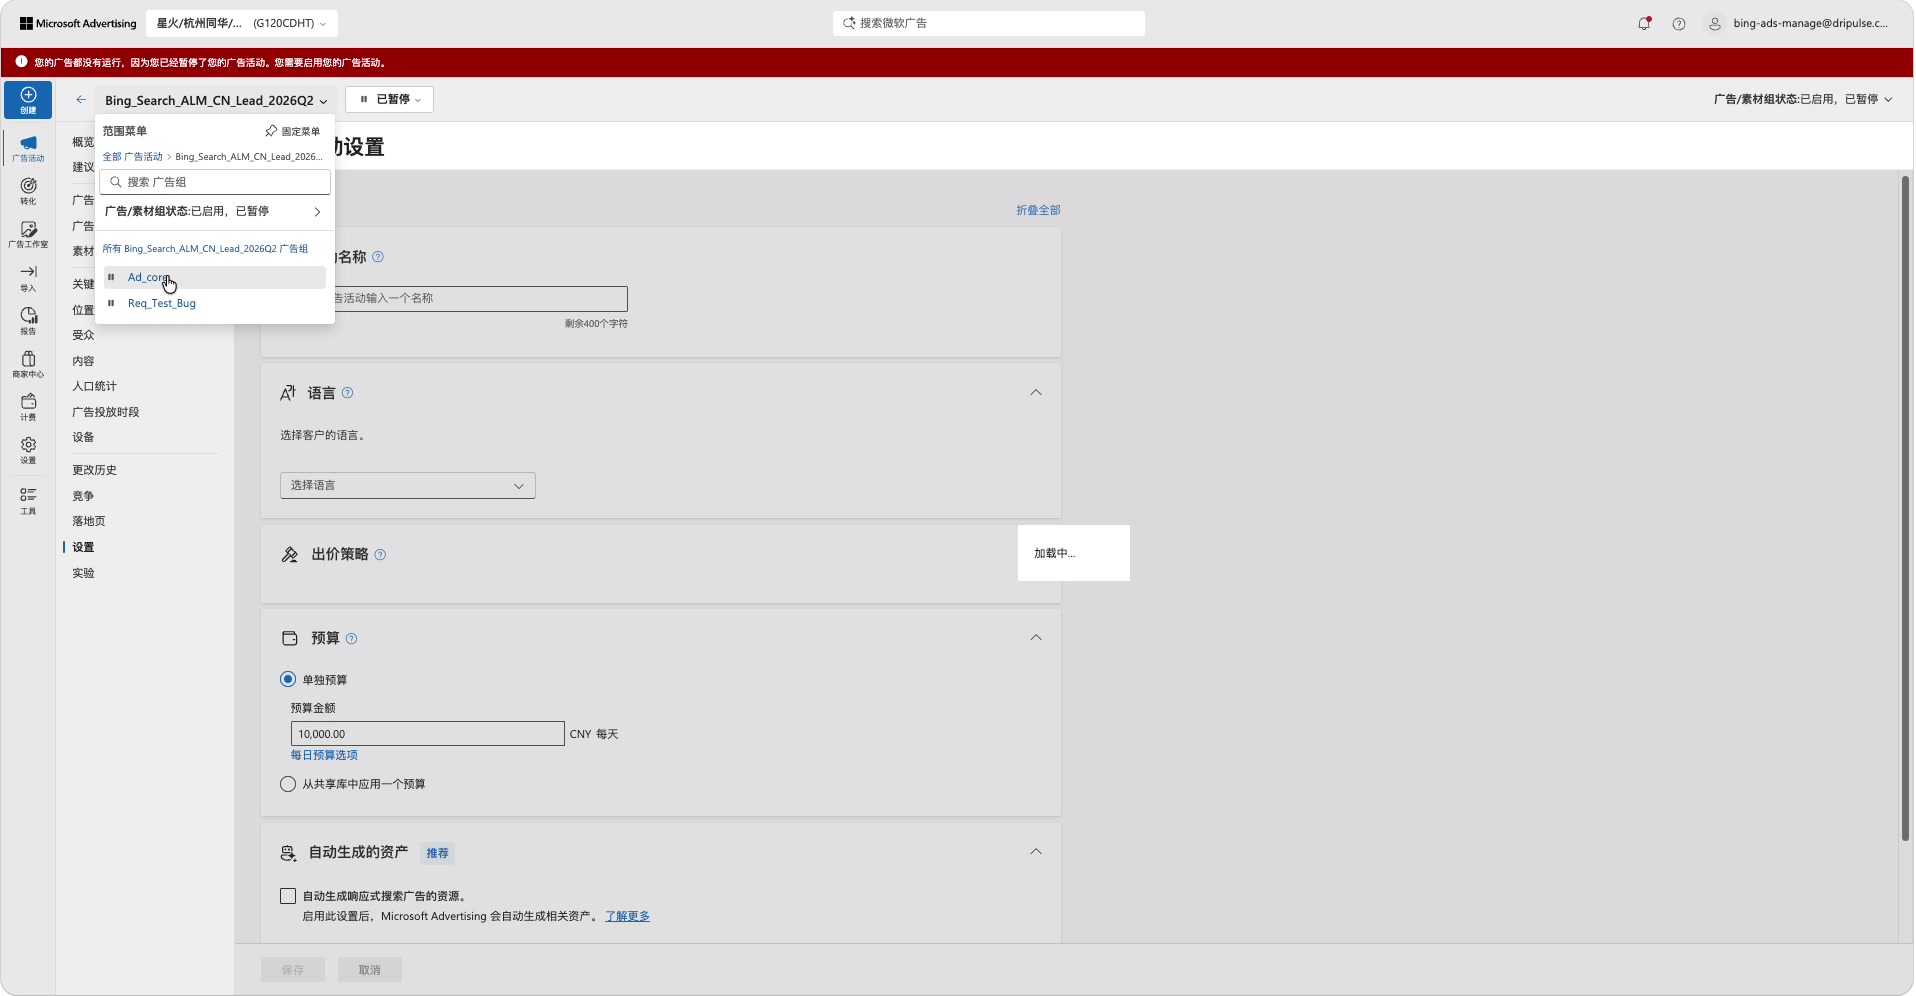Click the help icon next to 语言
The width and height of the screenshot is (1916, 996).
click(348, 393)
